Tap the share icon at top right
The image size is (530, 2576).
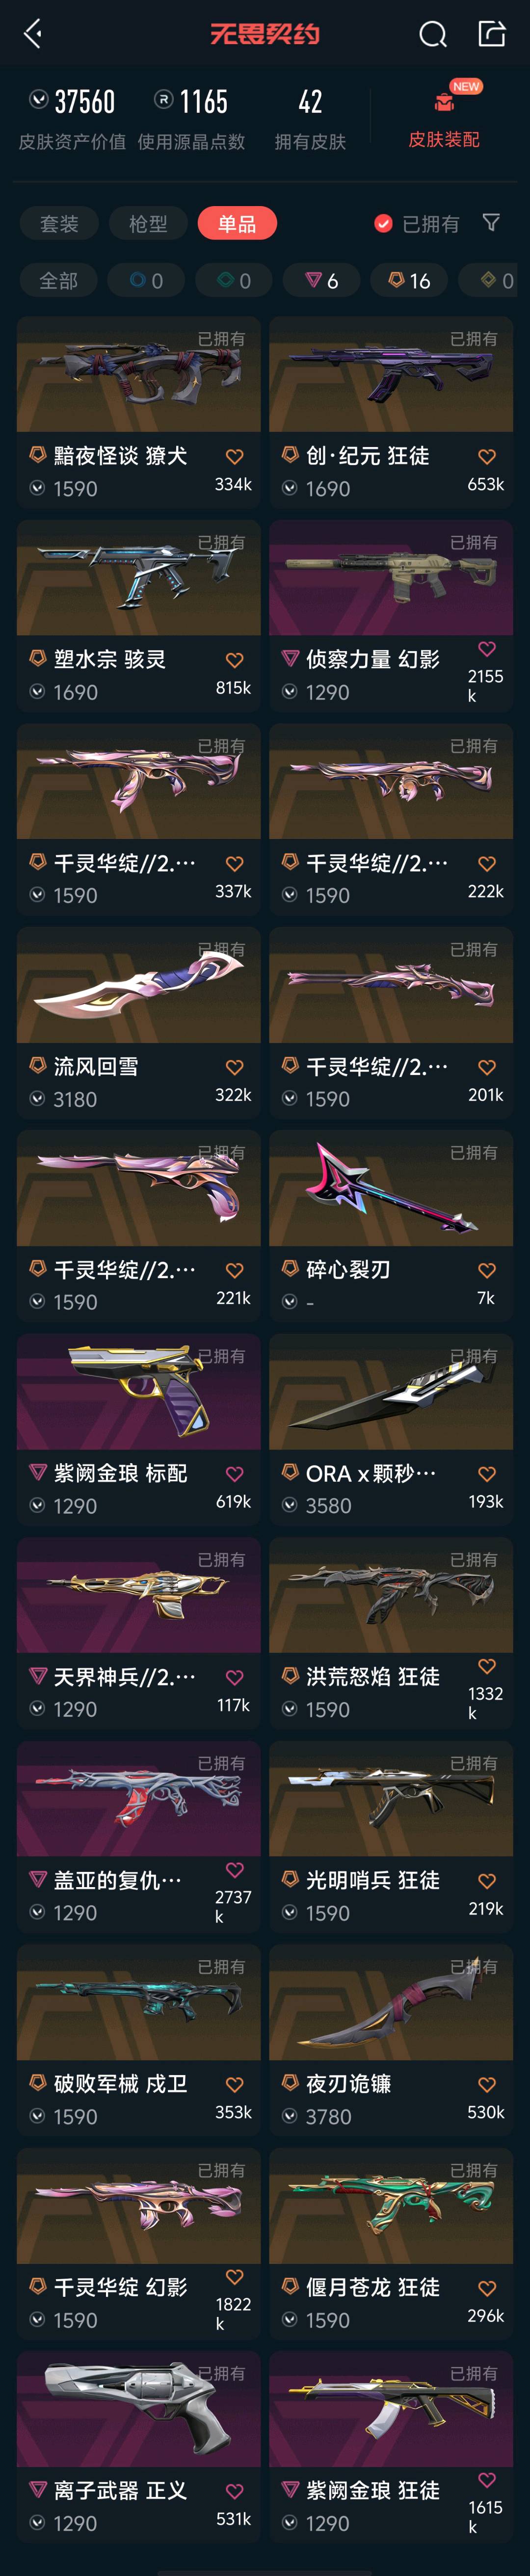tap(491, 34)
